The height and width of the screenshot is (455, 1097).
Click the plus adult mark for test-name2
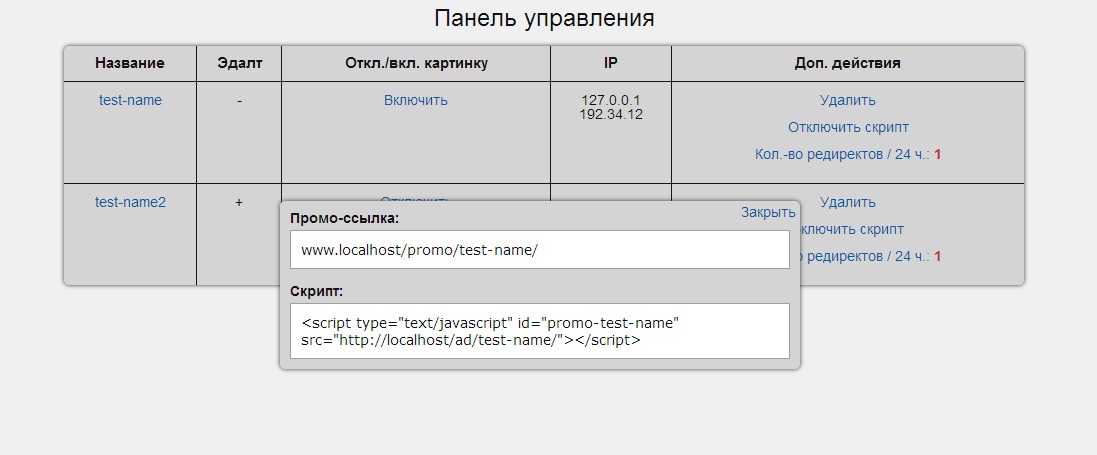239,202
